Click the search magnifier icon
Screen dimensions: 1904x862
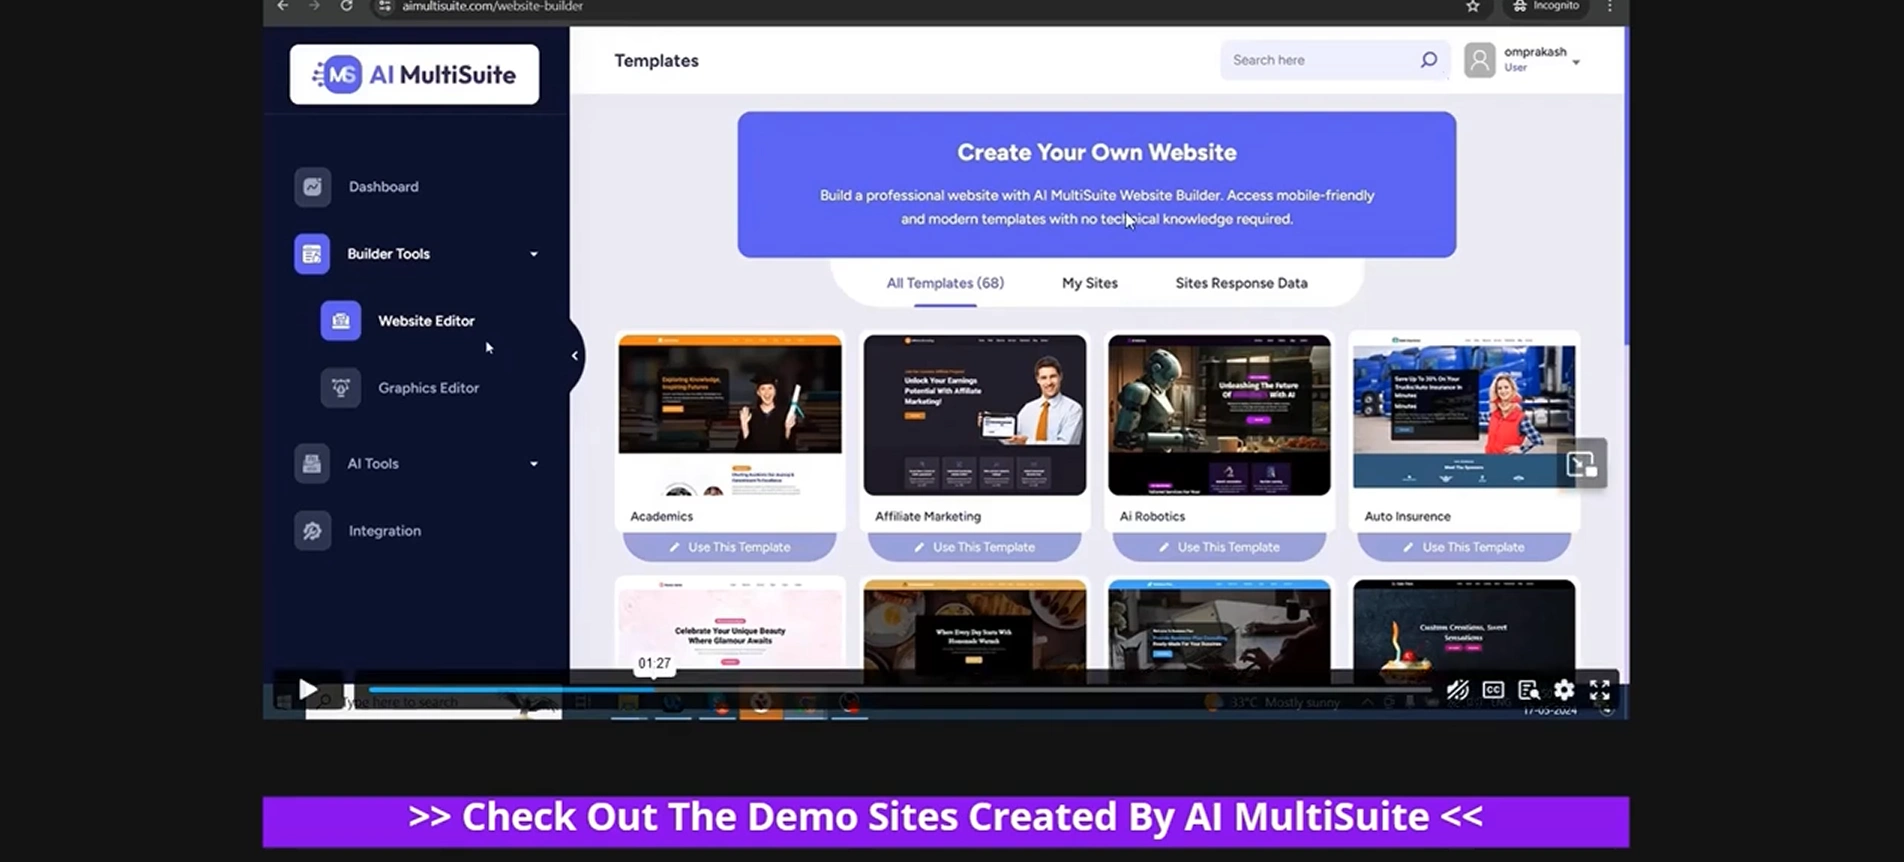click(1429, 60)
